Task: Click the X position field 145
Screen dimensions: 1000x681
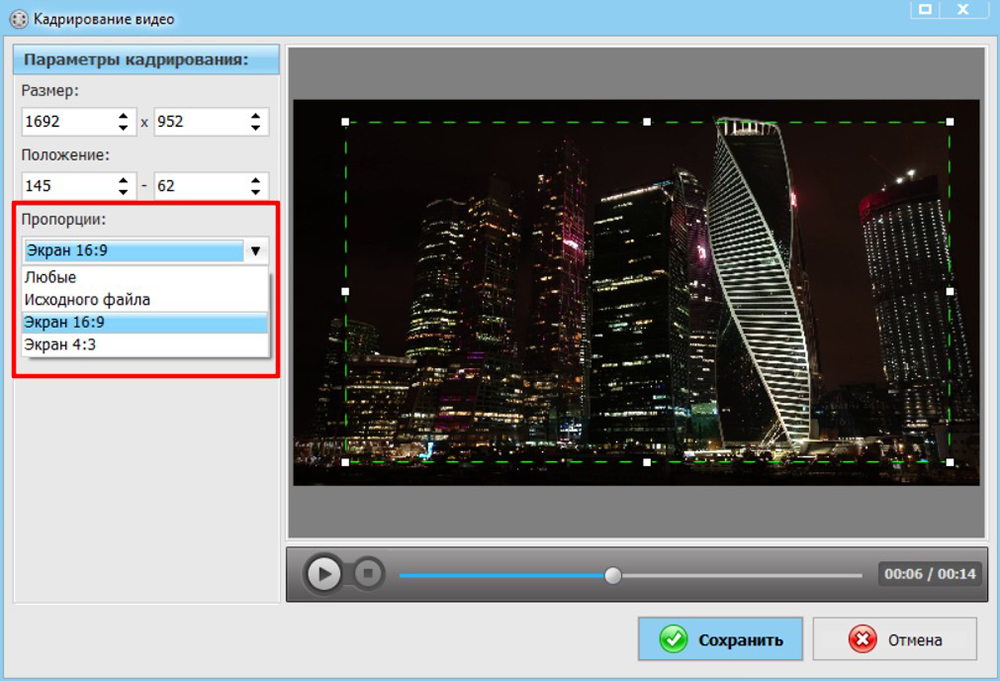Action: [x=65, y=186]
